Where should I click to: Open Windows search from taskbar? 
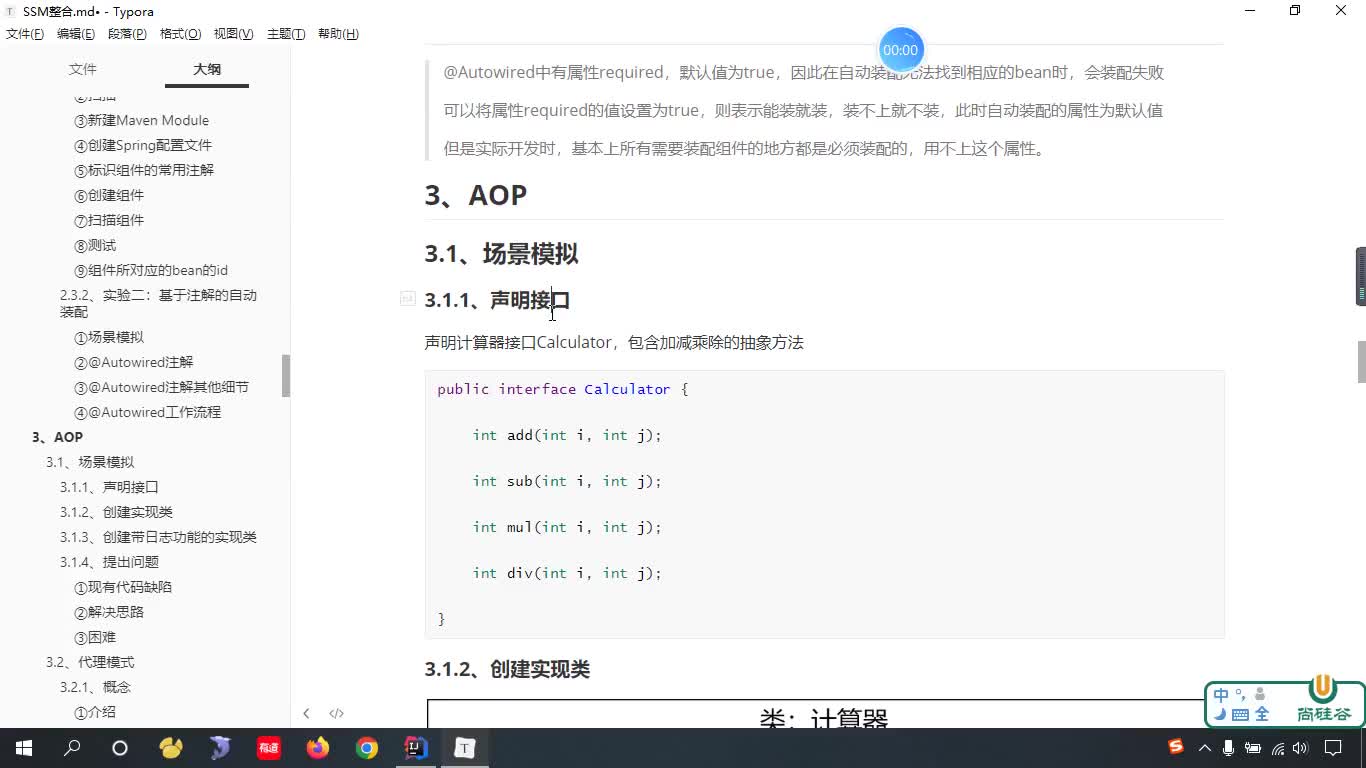tap(72, 748)
